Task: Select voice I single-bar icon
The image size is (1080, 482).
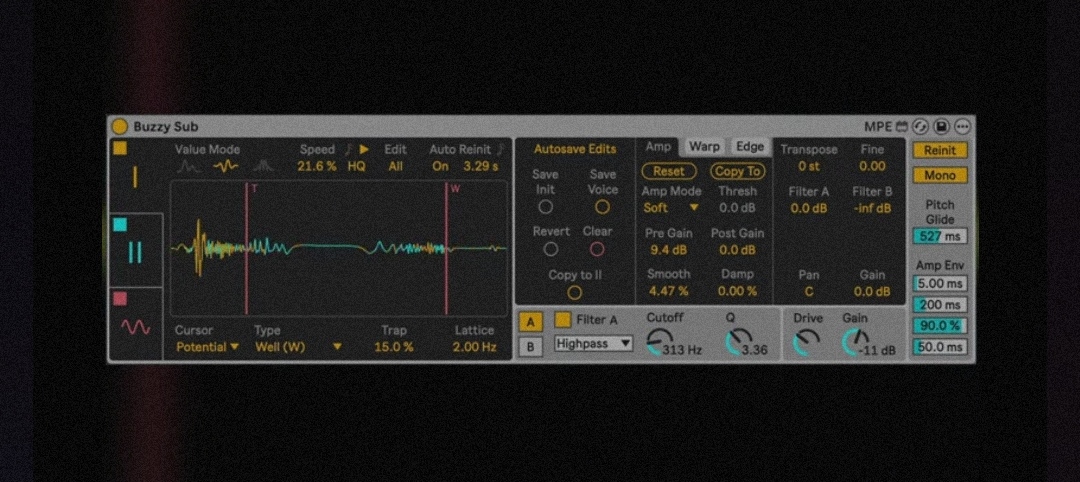Action: pyautogui.click(x=135, y=178)
